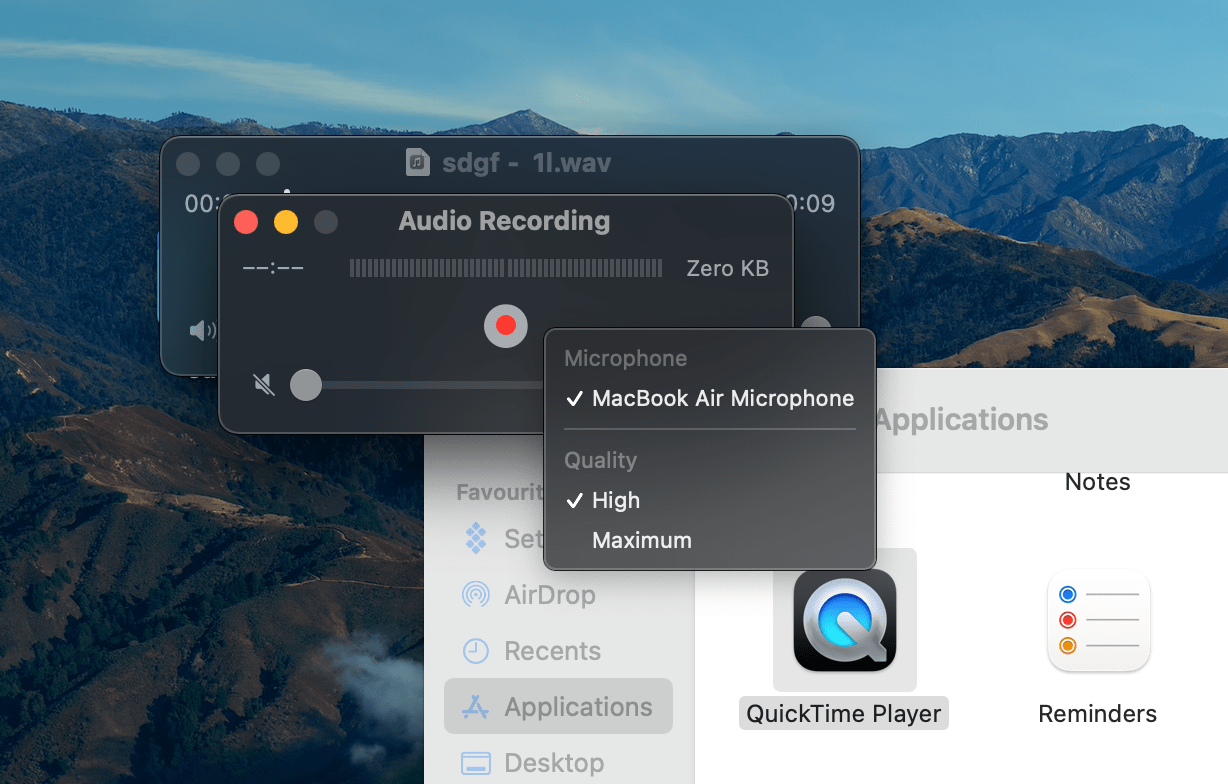This screenshot has height=784, width=1228.
Task: Click the round volume control on the wav player's right
Action: pos(816,327)
